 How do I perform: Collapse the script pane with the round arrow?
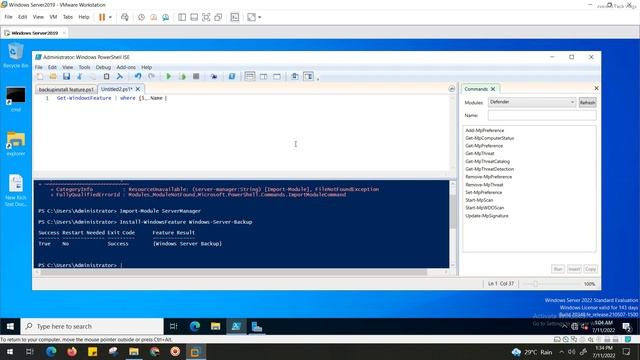[451, 89]
